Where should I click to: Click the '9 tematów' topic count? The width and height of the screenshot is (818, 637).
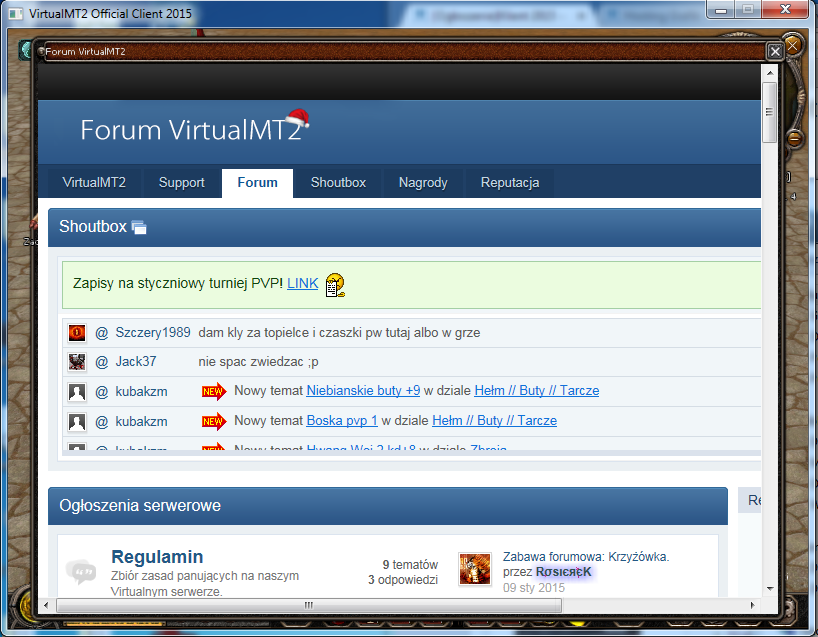(410, 564)
